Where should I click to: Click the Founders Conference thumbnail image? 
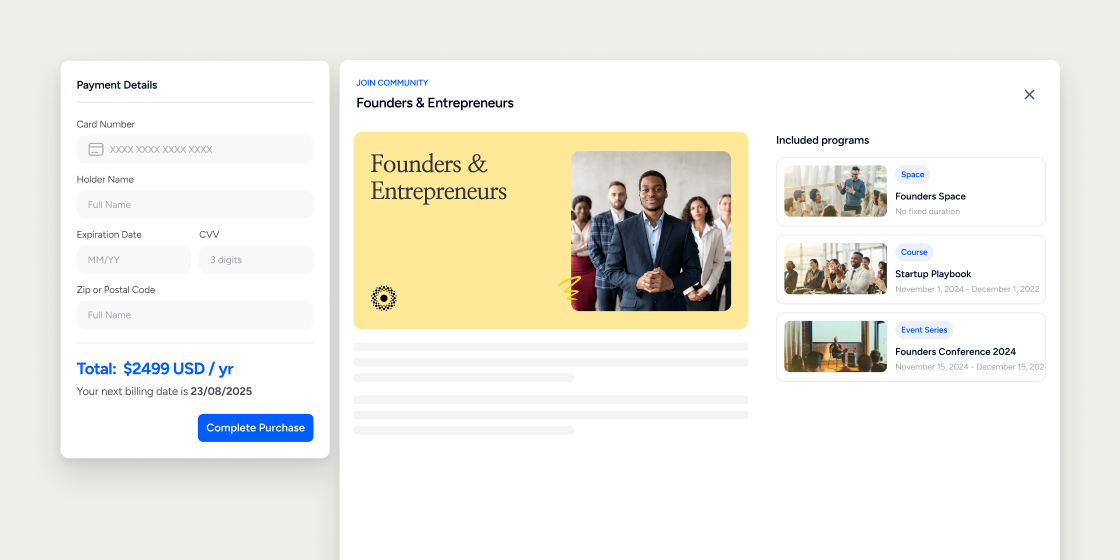pyautogui.click(x=835, y=346)
